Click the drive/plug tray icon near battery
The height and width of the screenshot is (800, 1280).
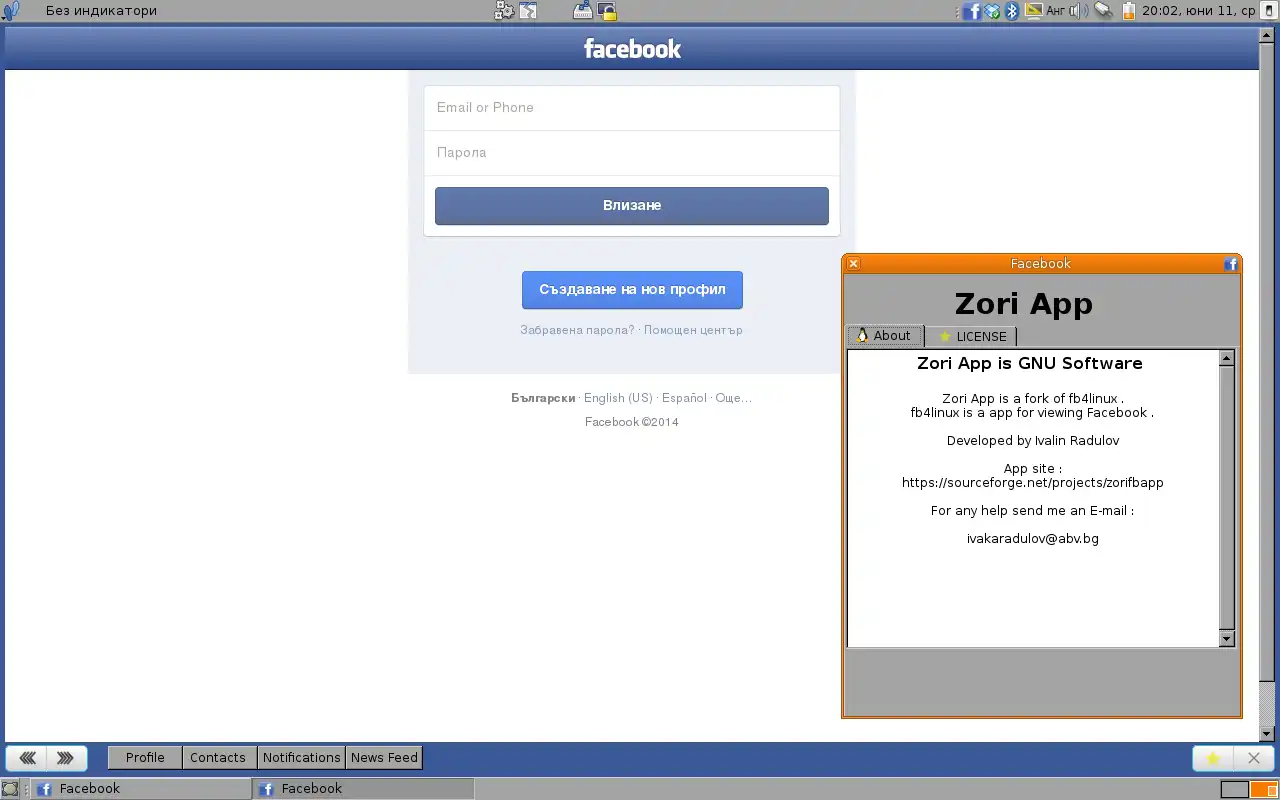click(1103, 11)
